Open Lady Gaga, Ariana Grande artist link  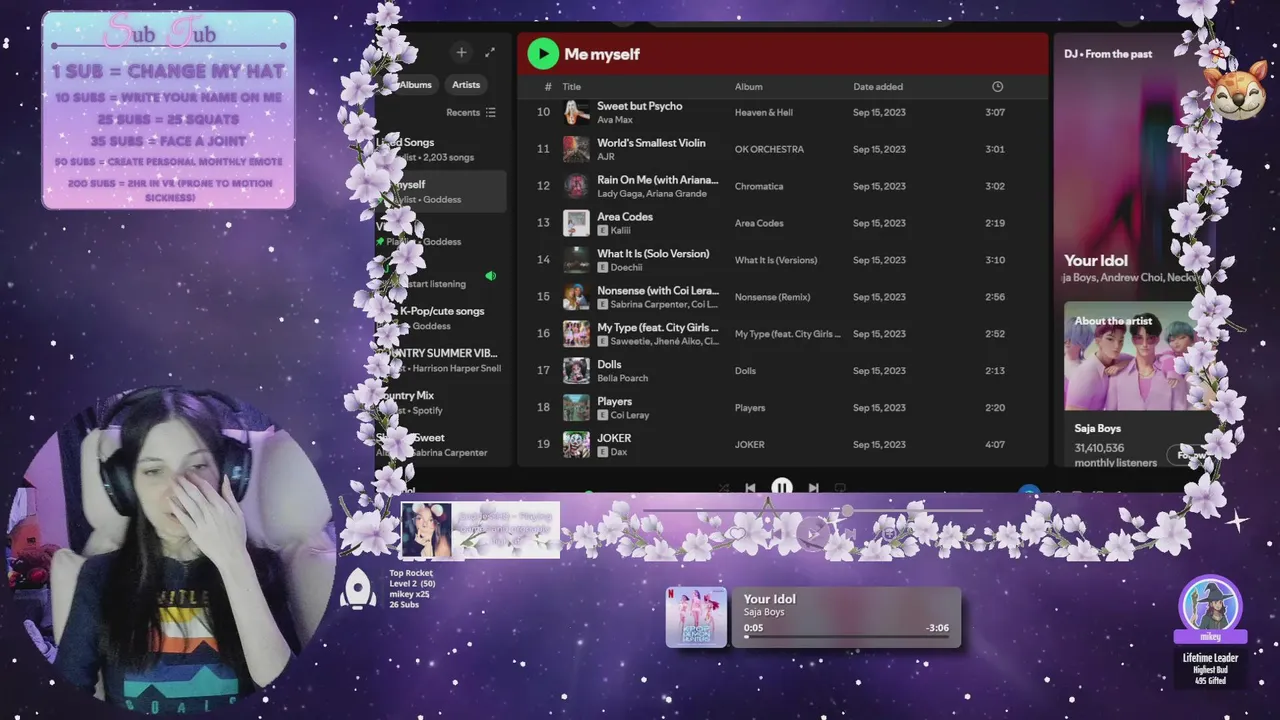click(x=652, y=194)
